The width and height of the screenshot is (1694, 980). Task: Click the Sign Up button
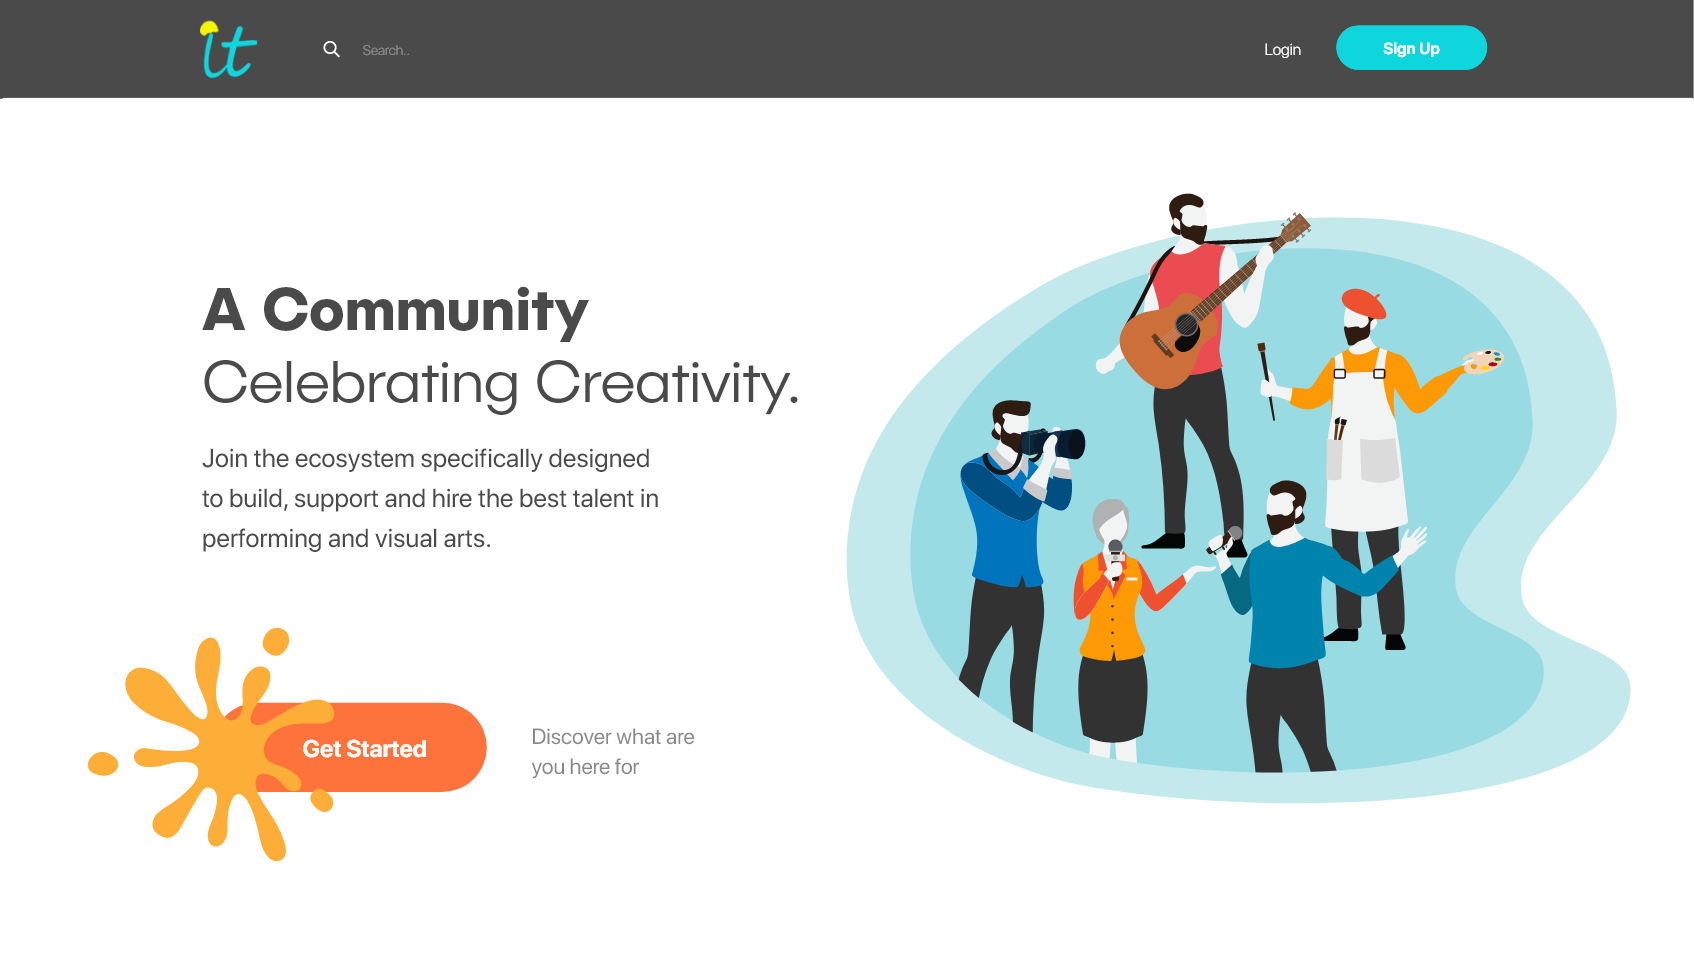1411,48
